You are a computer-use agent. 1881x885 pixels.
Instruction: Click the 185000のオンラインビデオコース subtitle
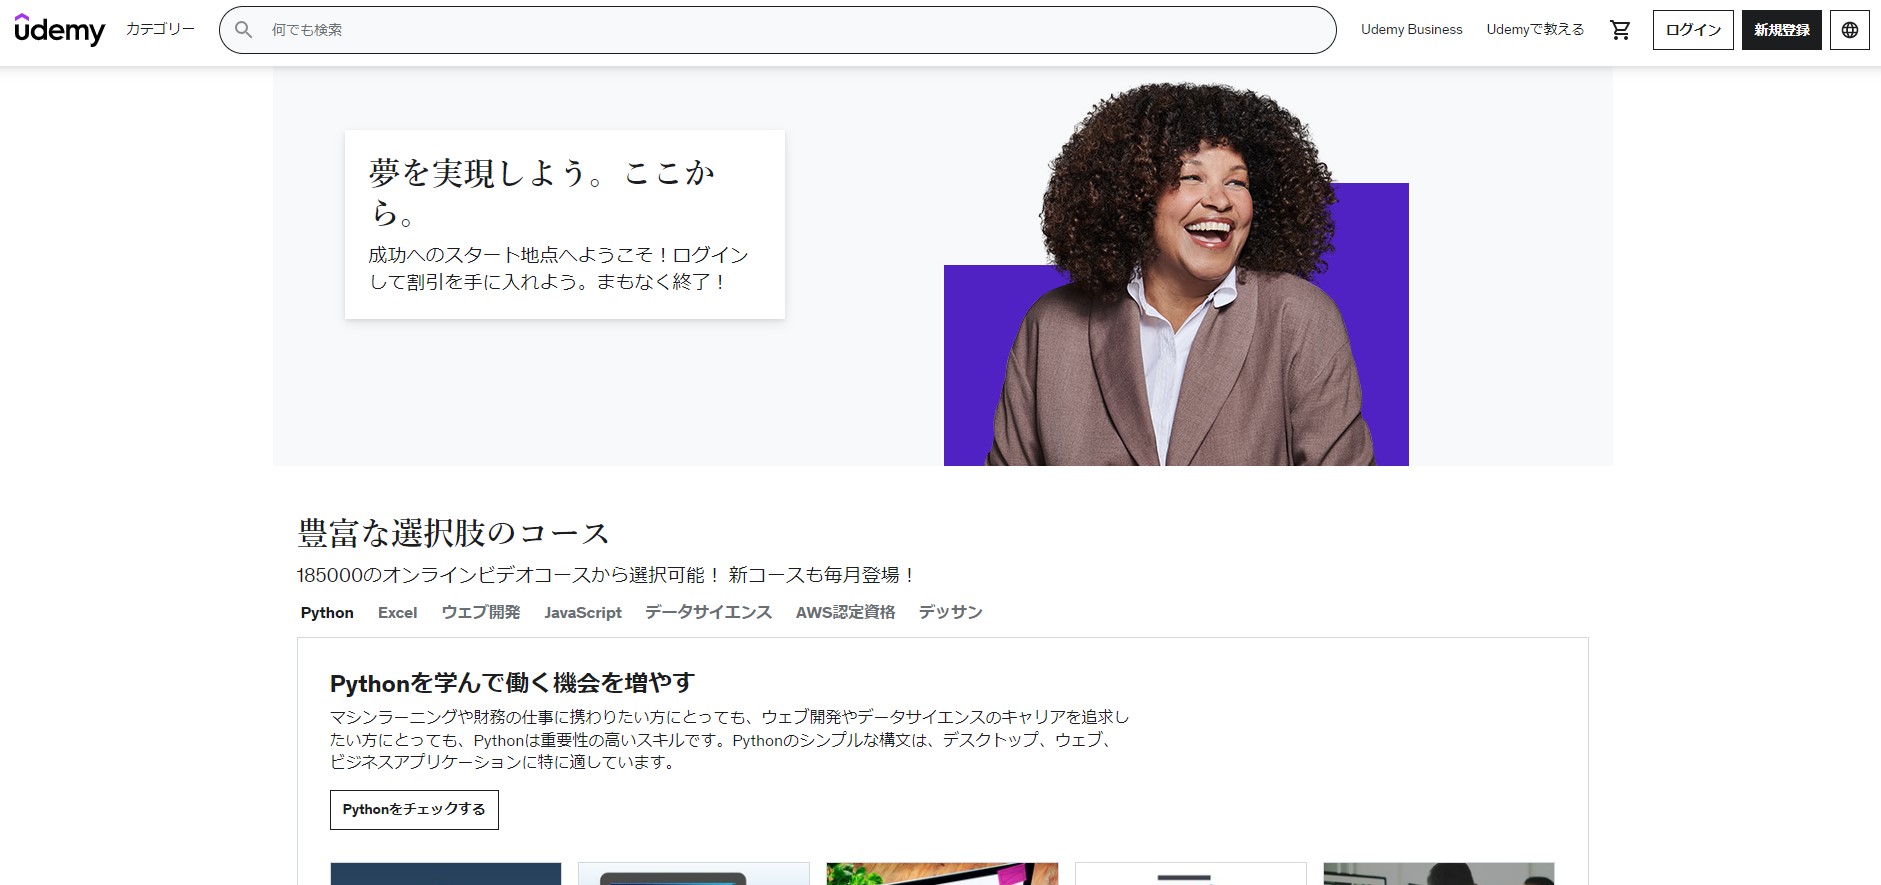click(606, 575)
